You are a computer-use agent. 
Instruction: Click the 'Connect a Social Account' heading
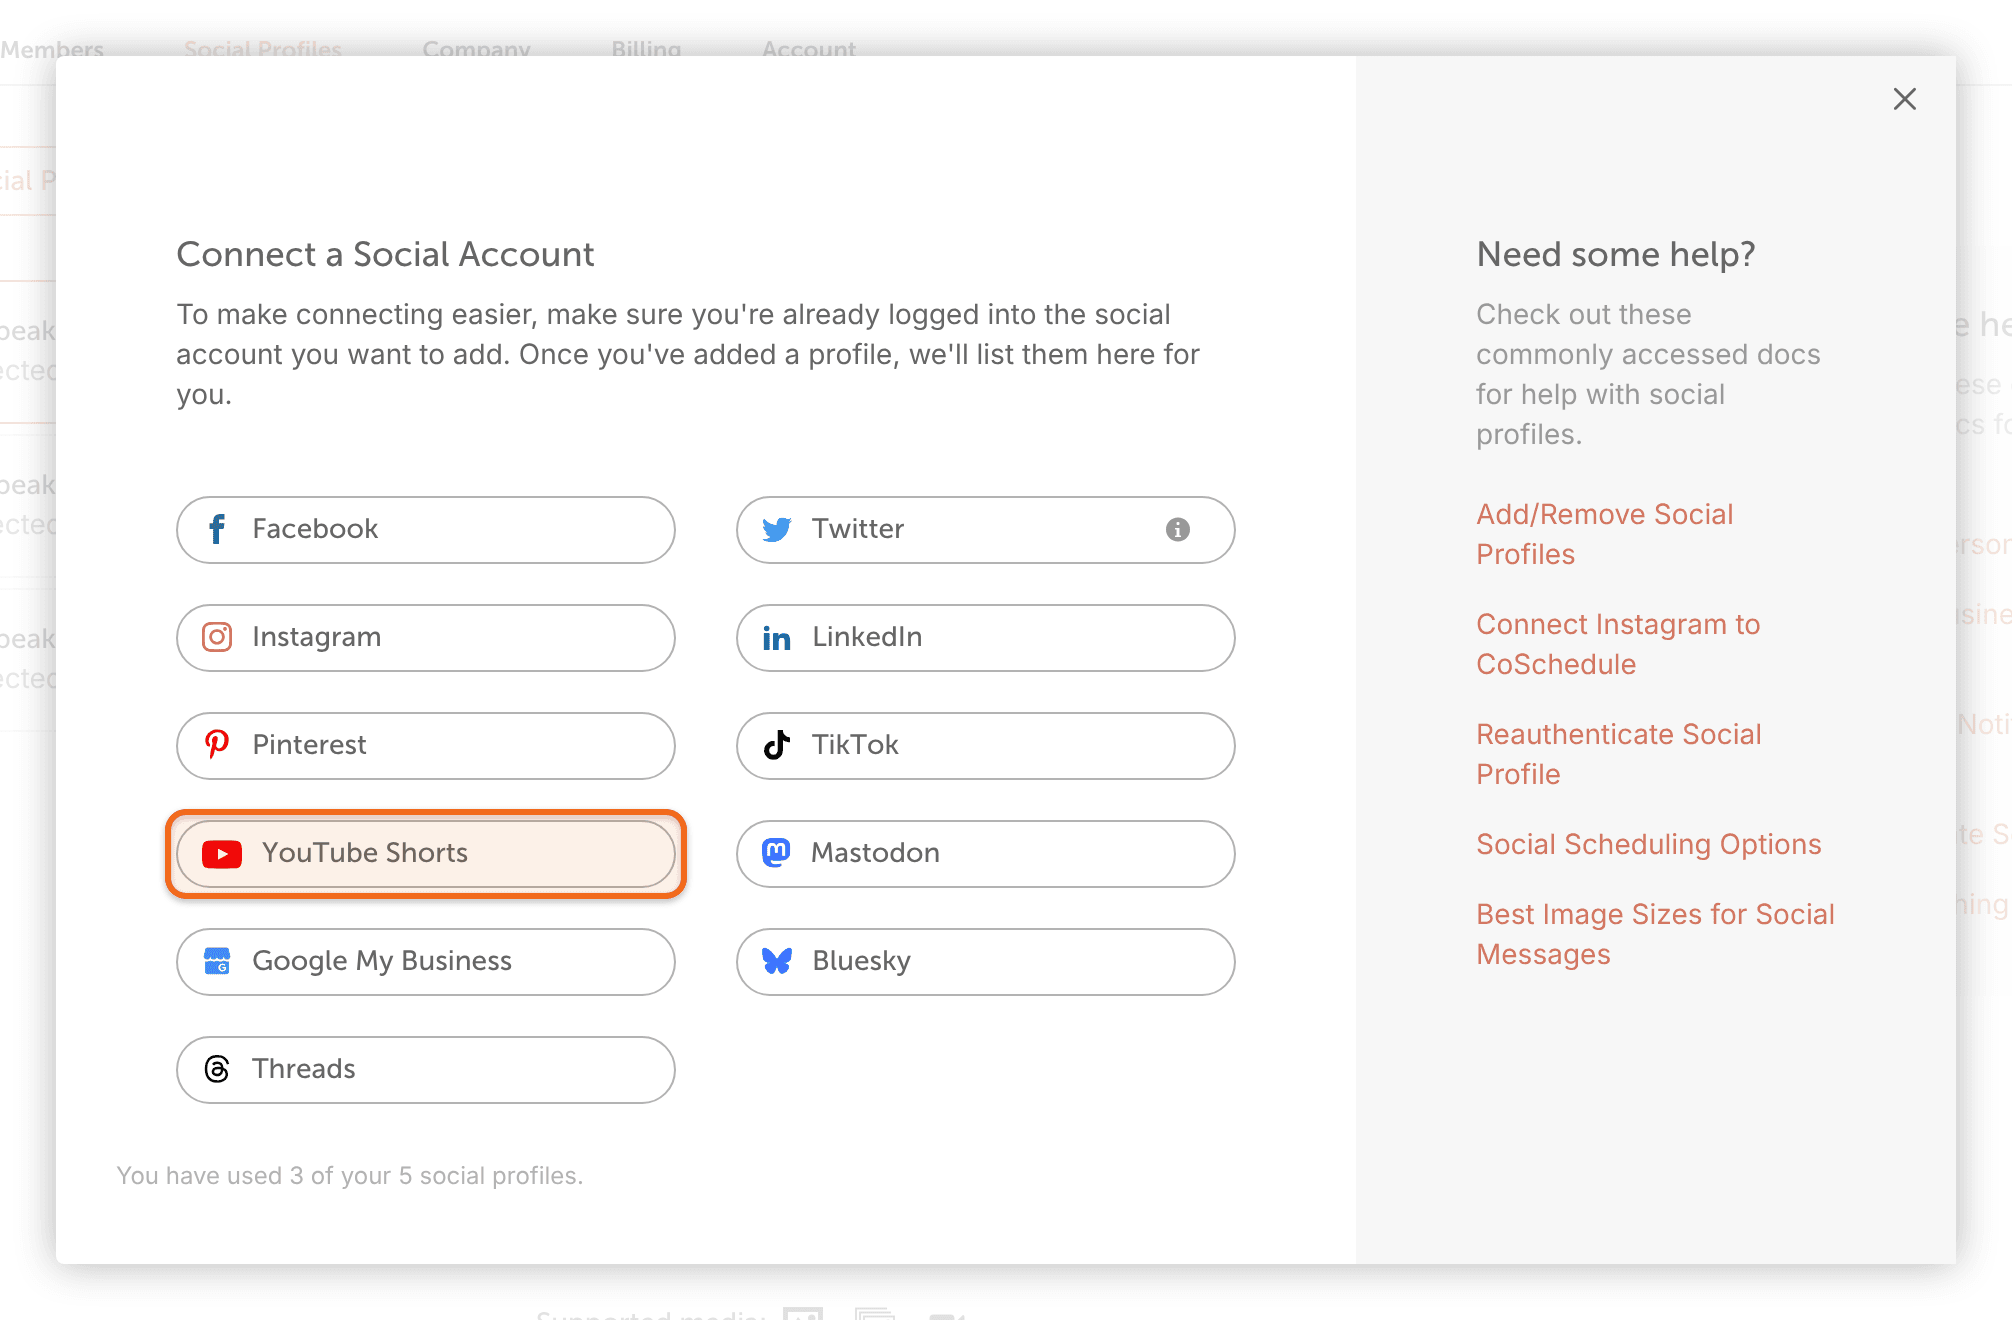386,254
